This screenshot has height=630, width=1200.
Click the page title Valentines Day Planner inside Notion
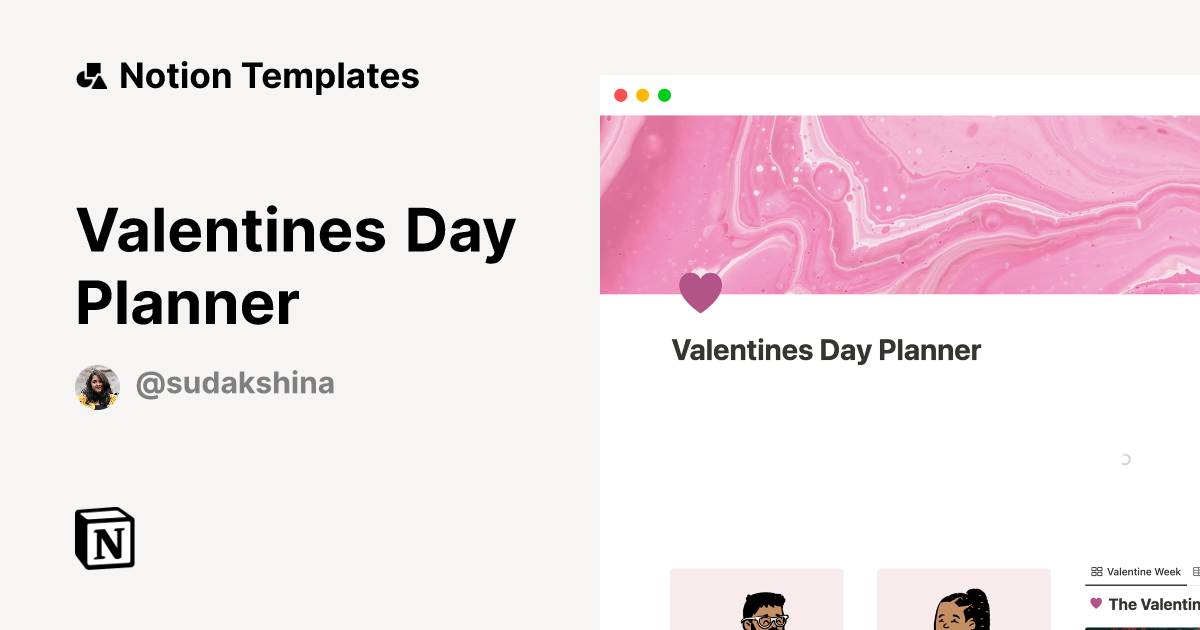[826, 351]
